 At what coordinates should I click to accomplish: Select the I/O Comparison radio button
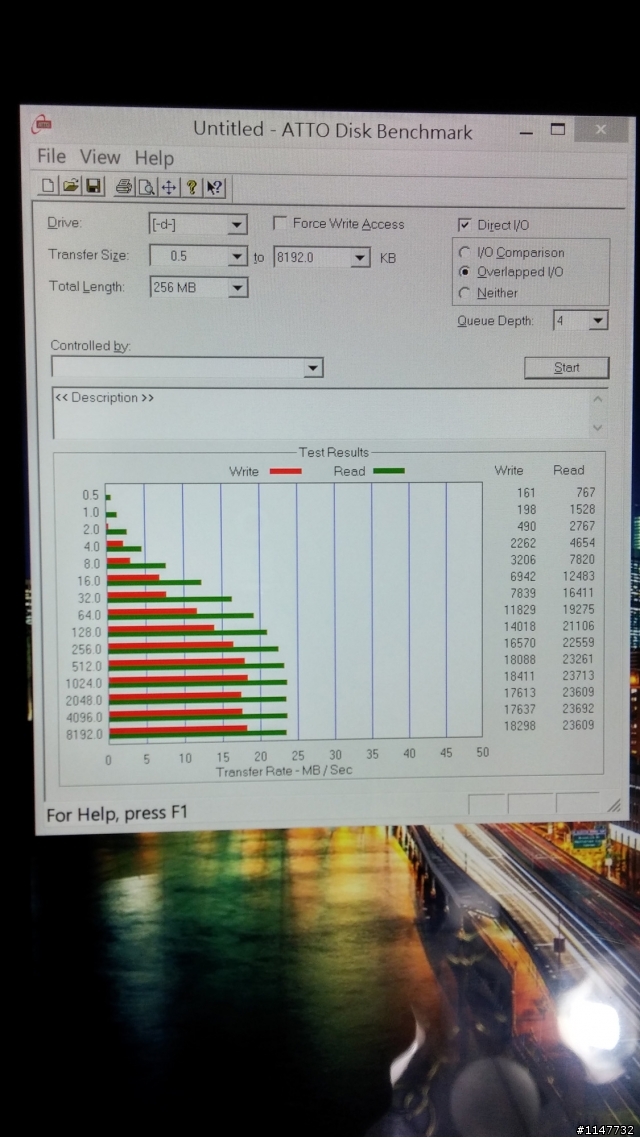464,253
